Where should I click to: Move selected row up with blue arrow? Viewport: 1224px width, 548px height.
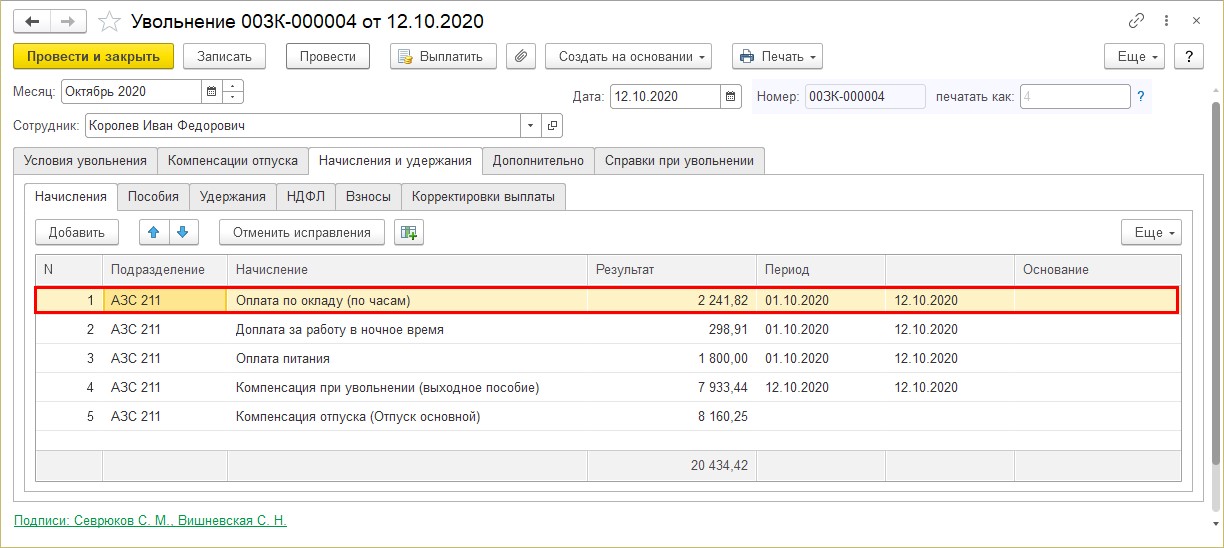(154, 232)
